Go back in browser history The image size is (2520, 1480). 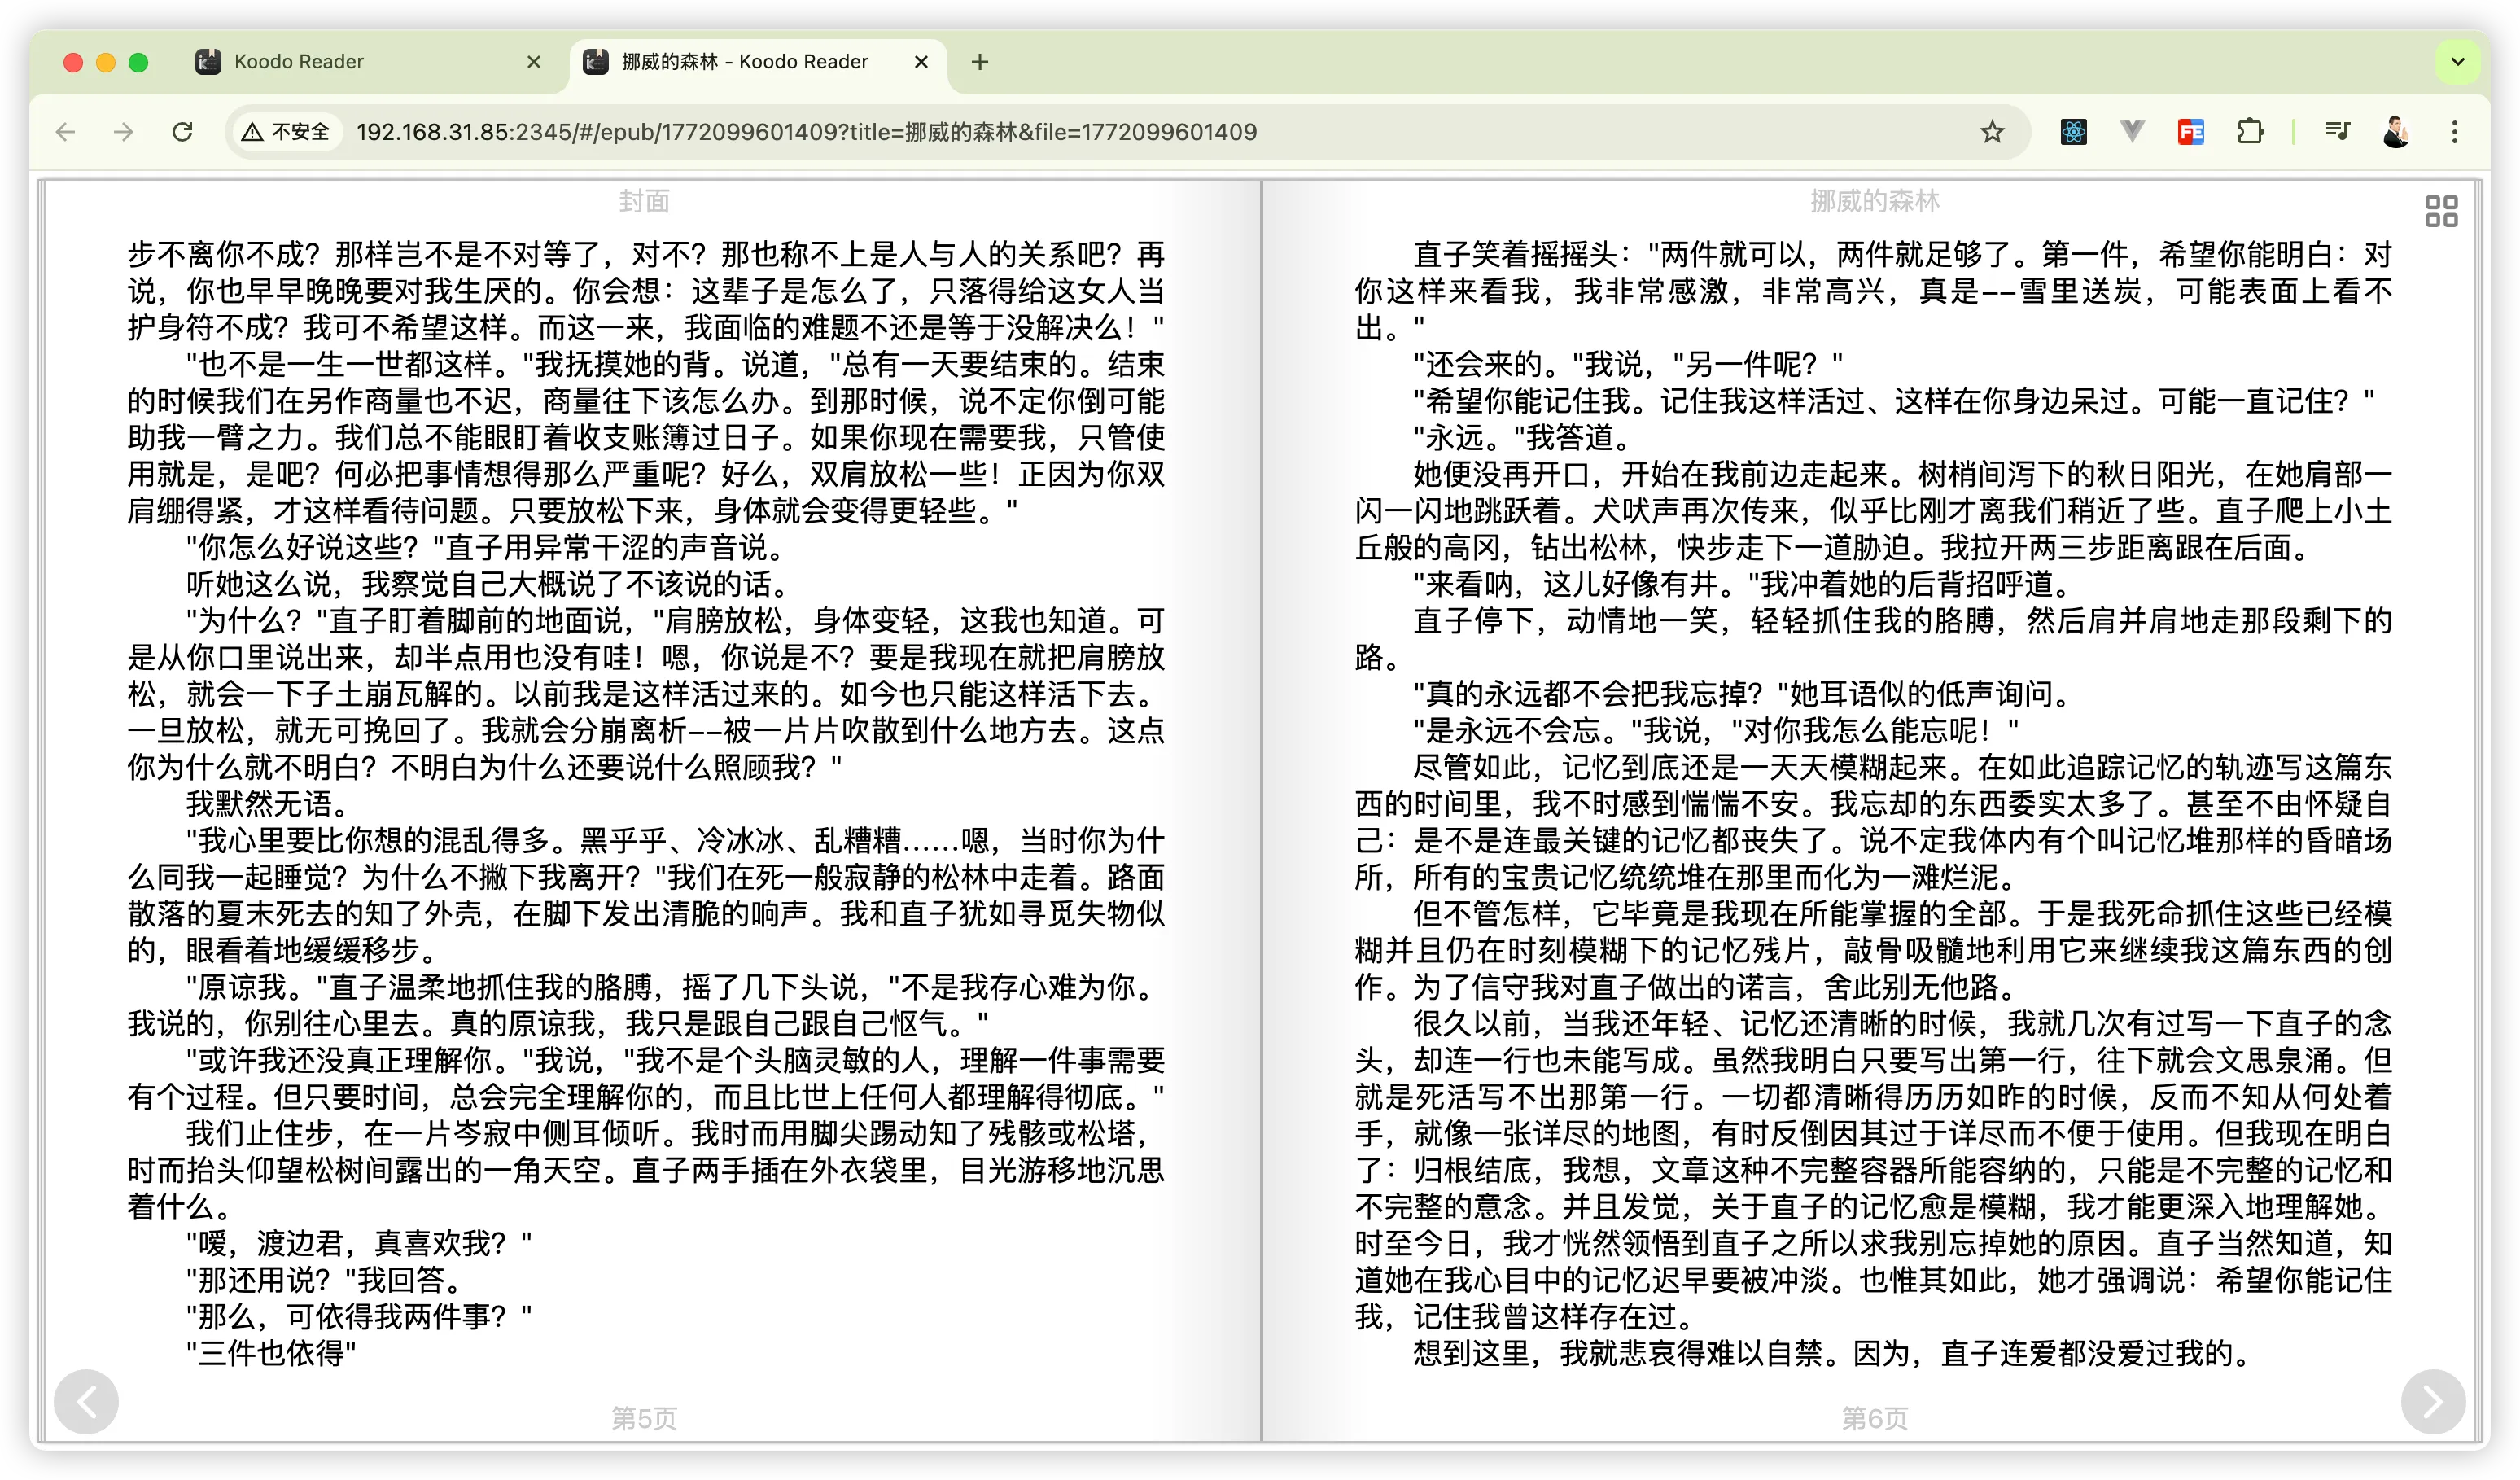[66, 132]
